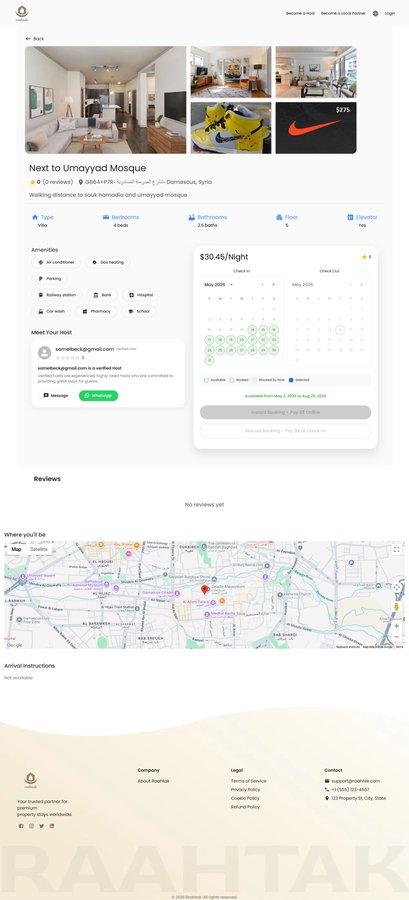Select the Car wash amenity chip

(51, 311)
